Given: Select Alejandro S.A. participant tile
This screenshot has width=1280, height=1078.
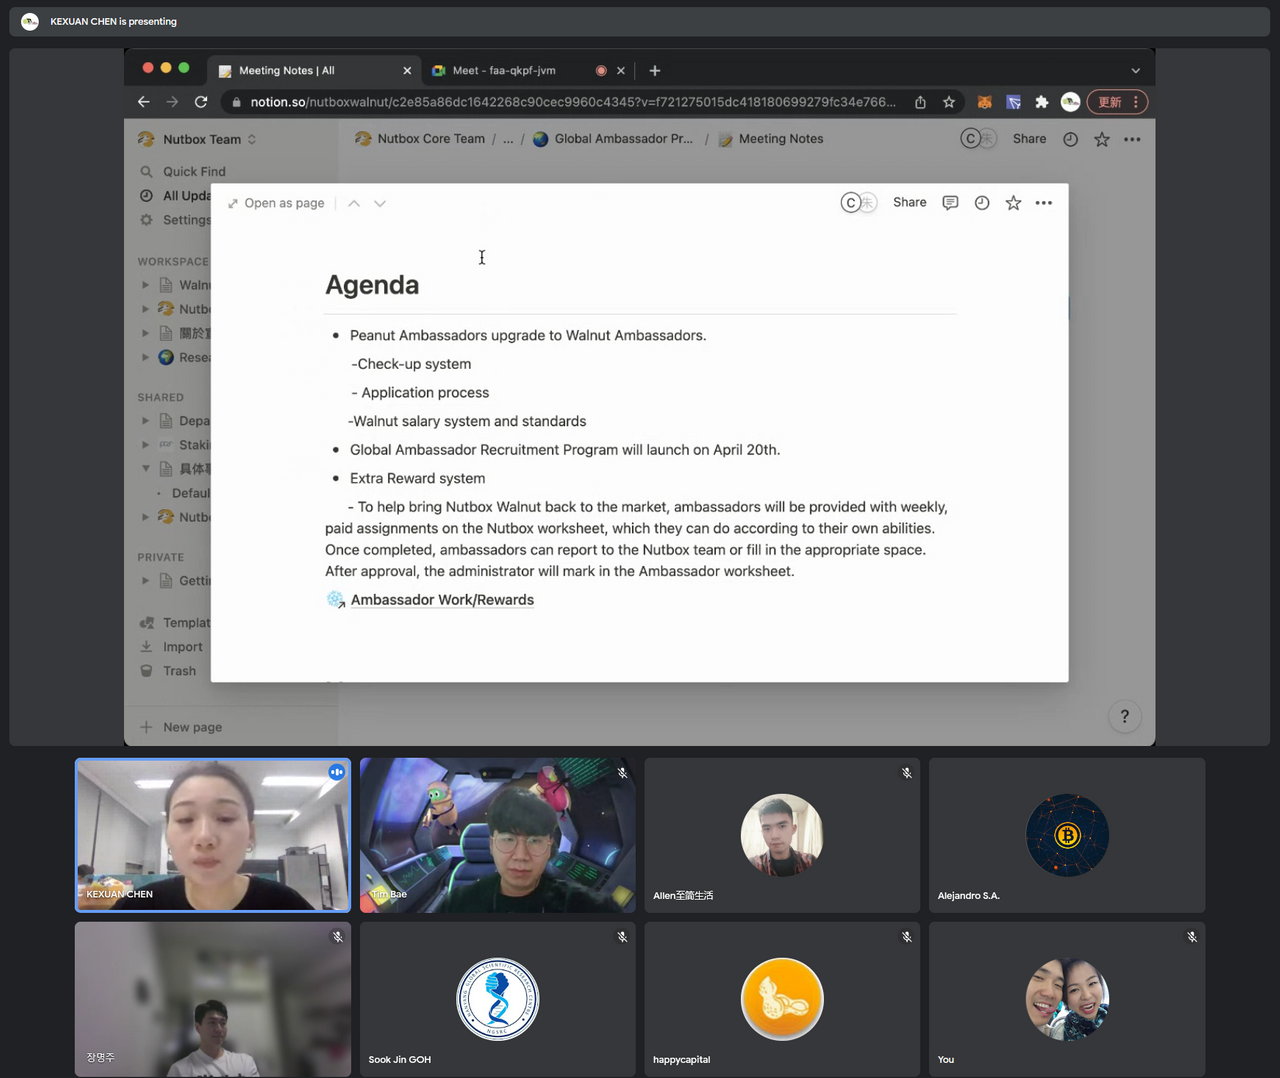Looking at the screenshot, I should (x=1067, y=835).
